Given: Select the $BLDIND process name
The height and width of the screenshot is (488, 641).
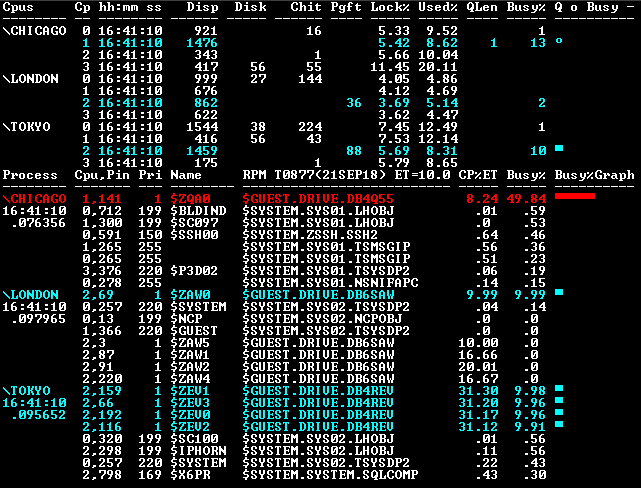Looking at the screenshot, I should (x=198, y=211).
